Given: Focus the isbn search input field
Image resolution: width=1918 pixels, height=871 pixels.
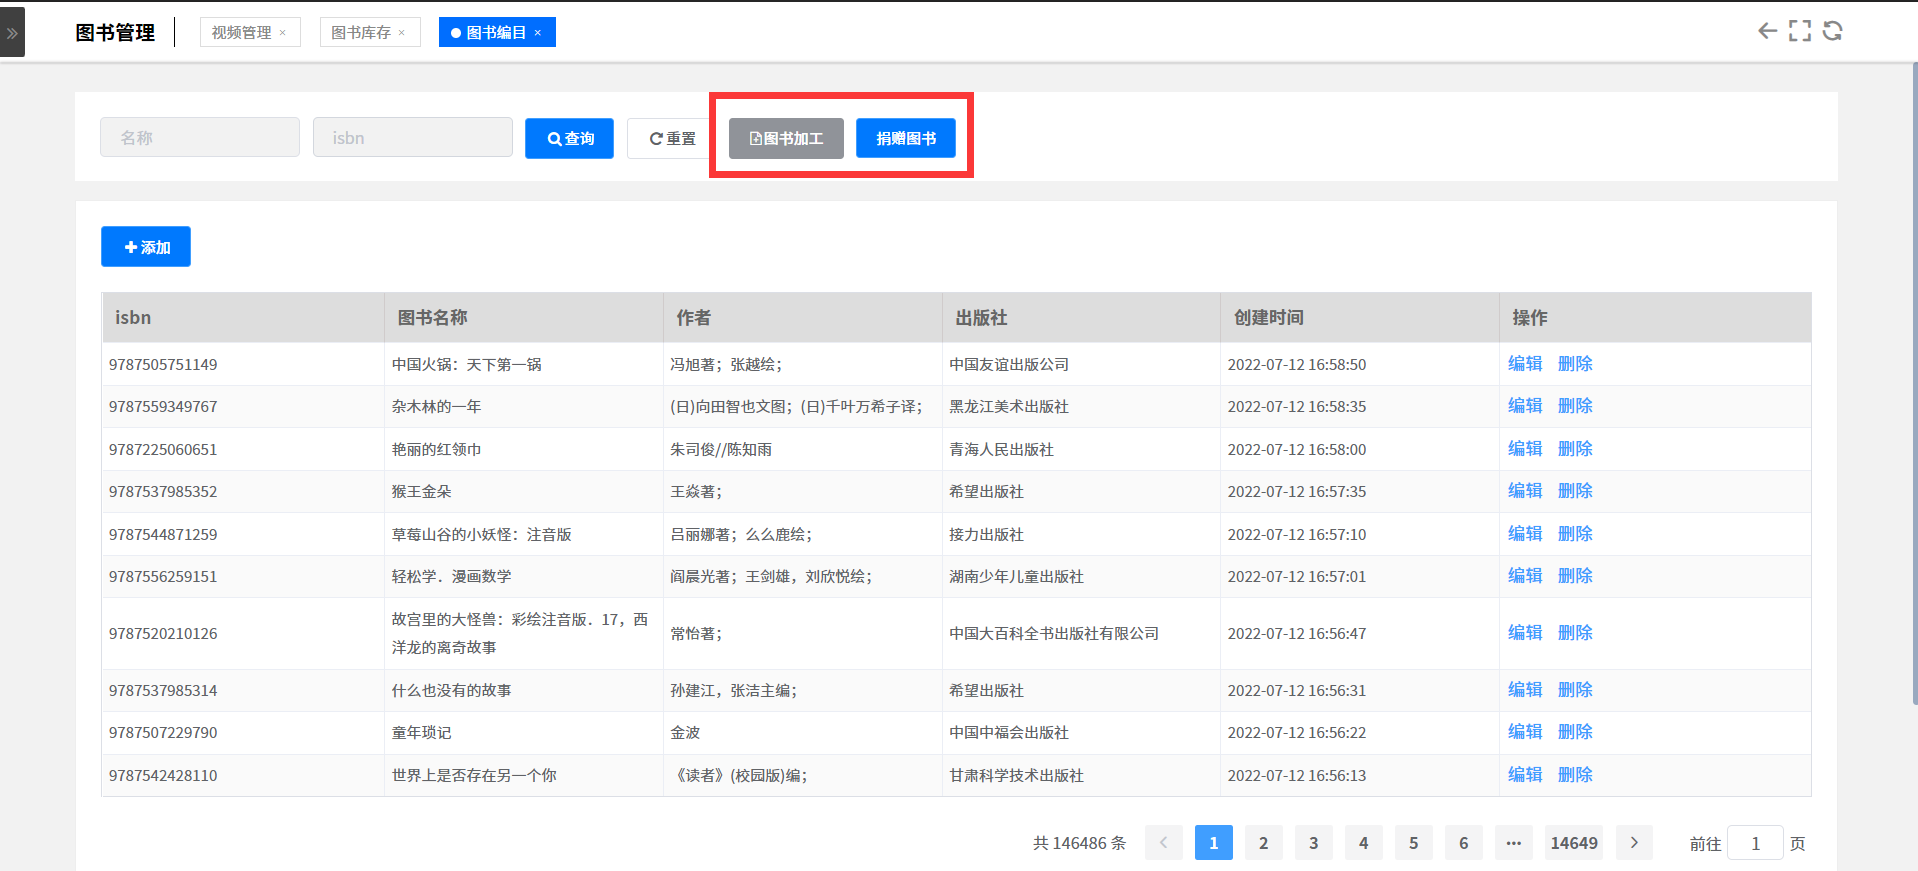Looking at the screenshot, I should 412,138.
